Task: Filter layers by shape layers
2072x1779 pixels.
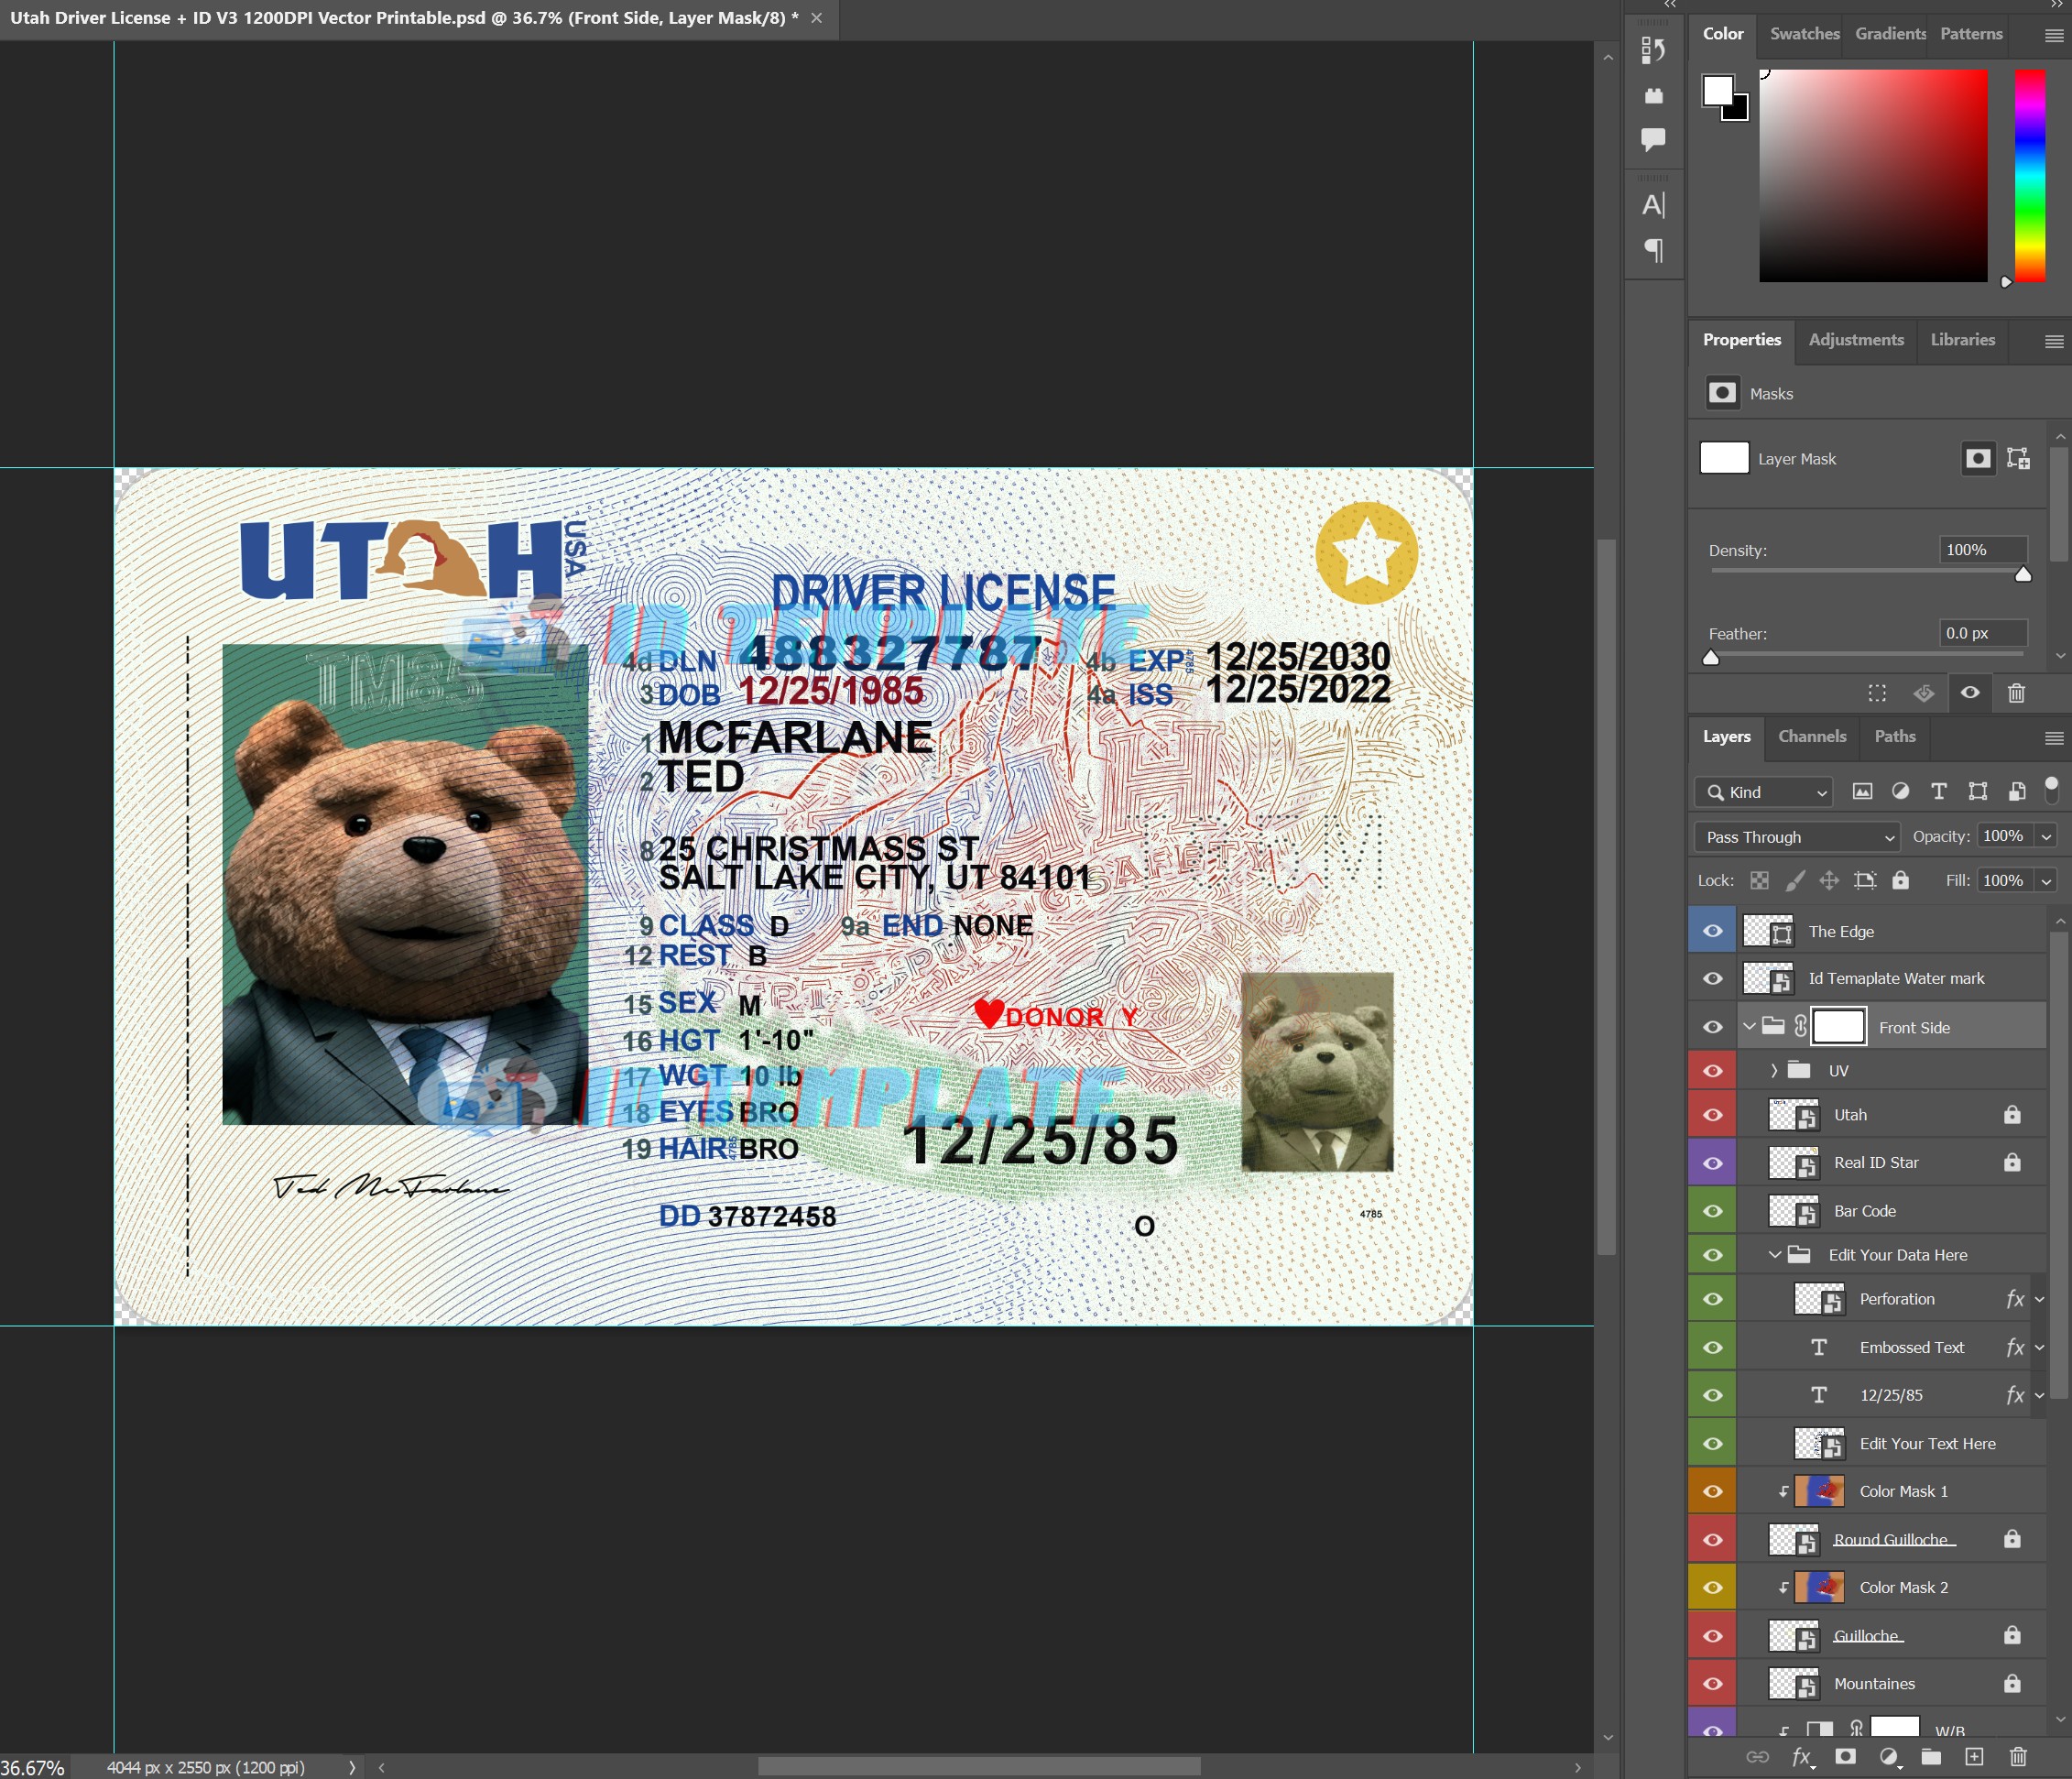Action: [1978, 792]
